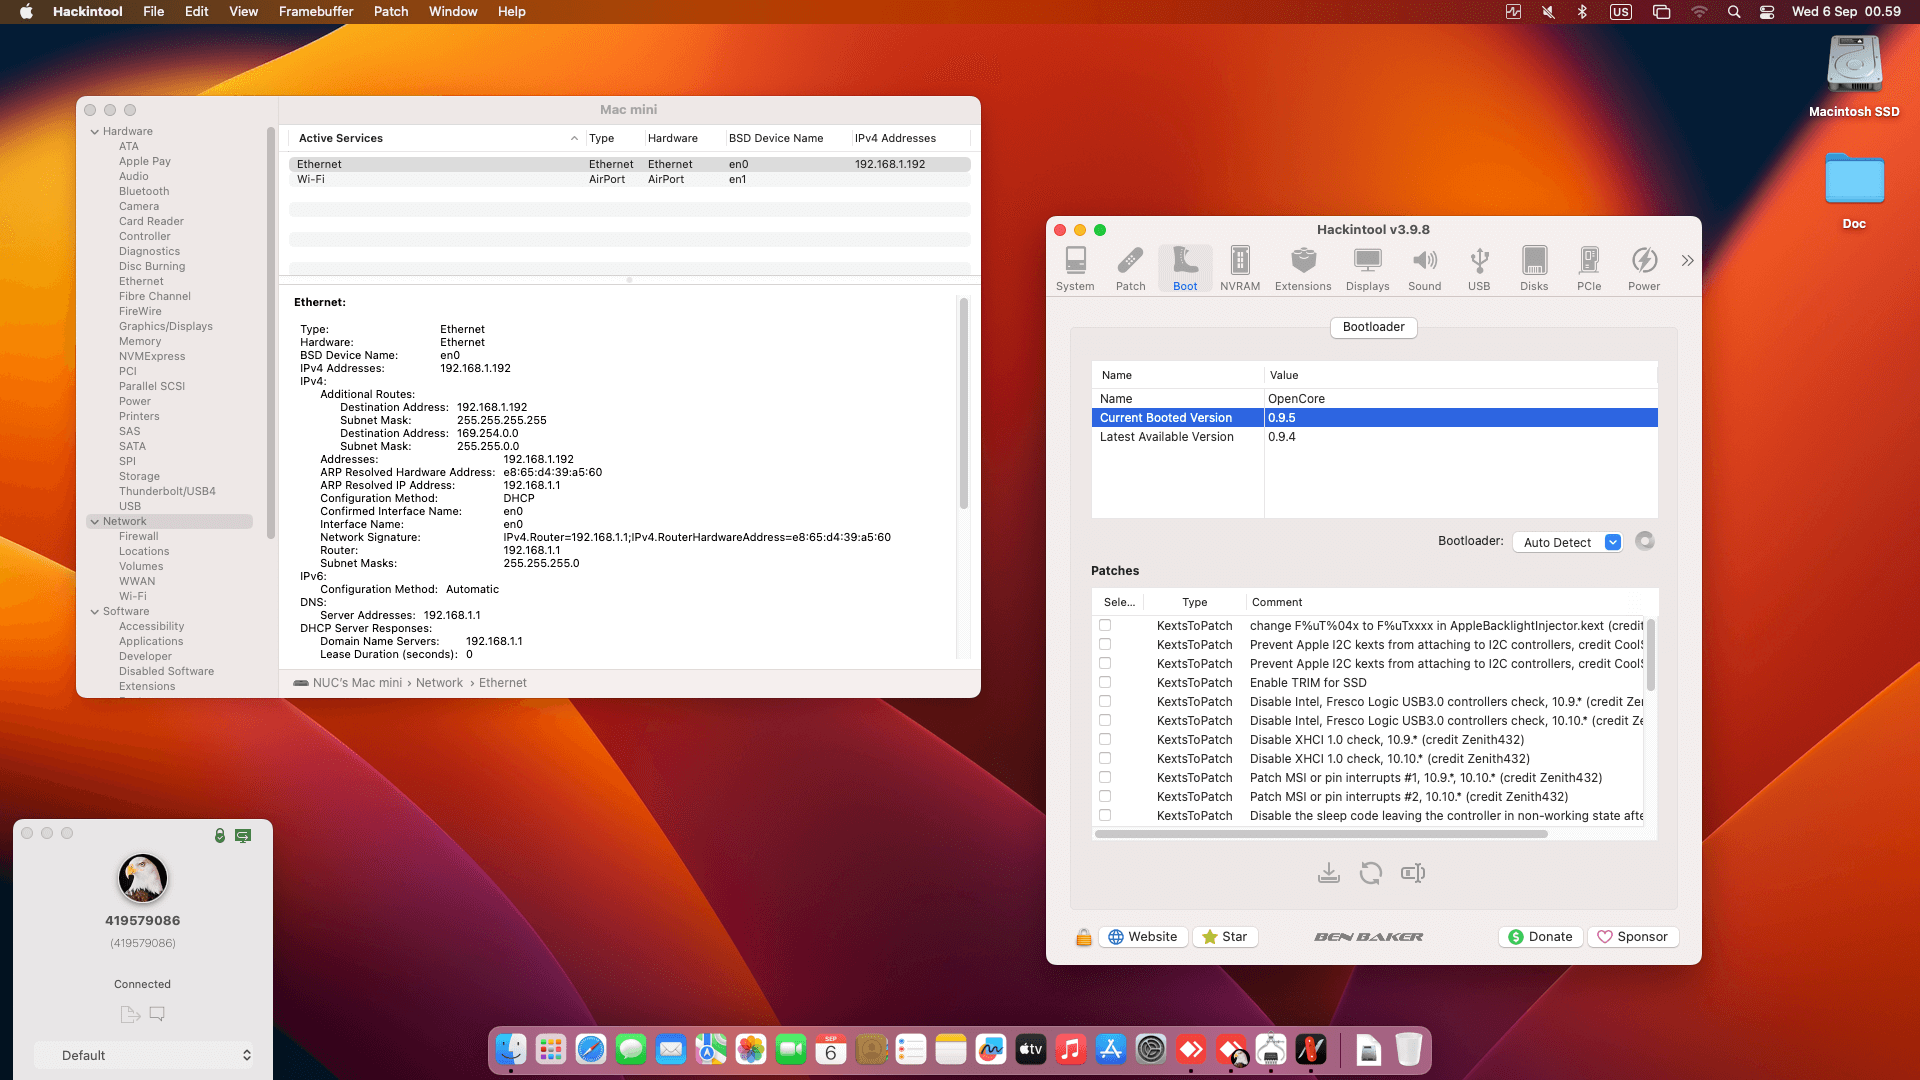Check the Disable XHCI 1.0 check 10.9 patch
Image resolution: width=1920 pixels, height=1080 pixels.
1105,739
